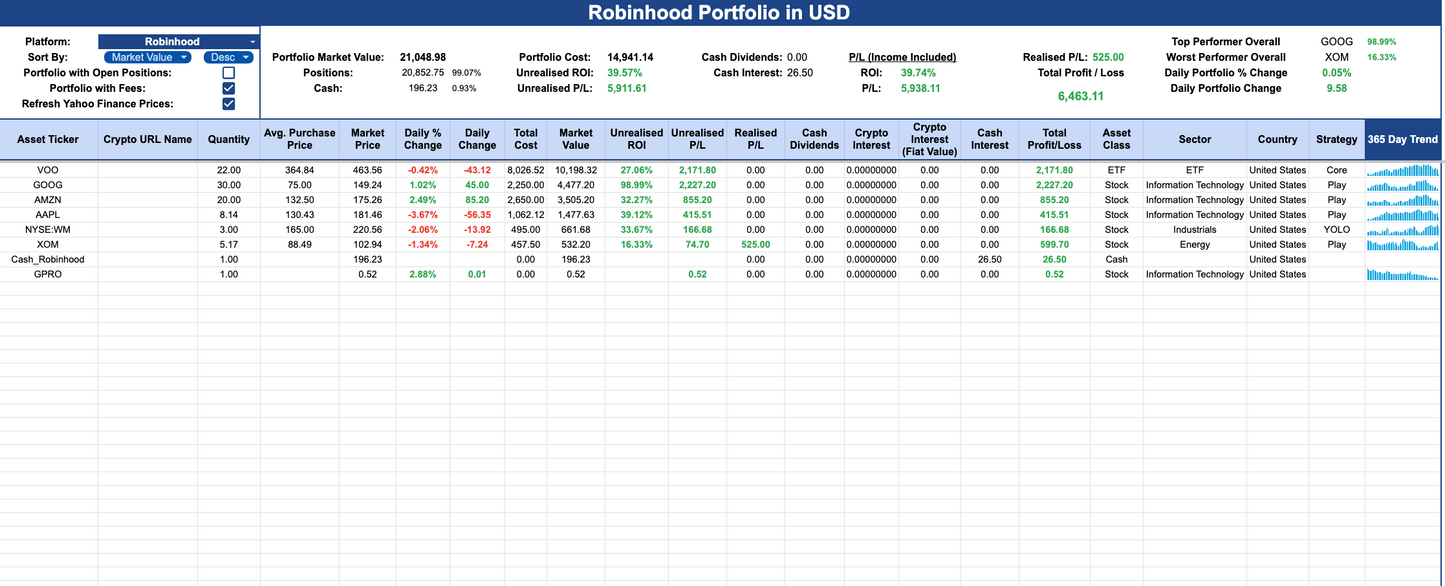
Task: Open the Desc sort order dropdown
Action: 228,57
